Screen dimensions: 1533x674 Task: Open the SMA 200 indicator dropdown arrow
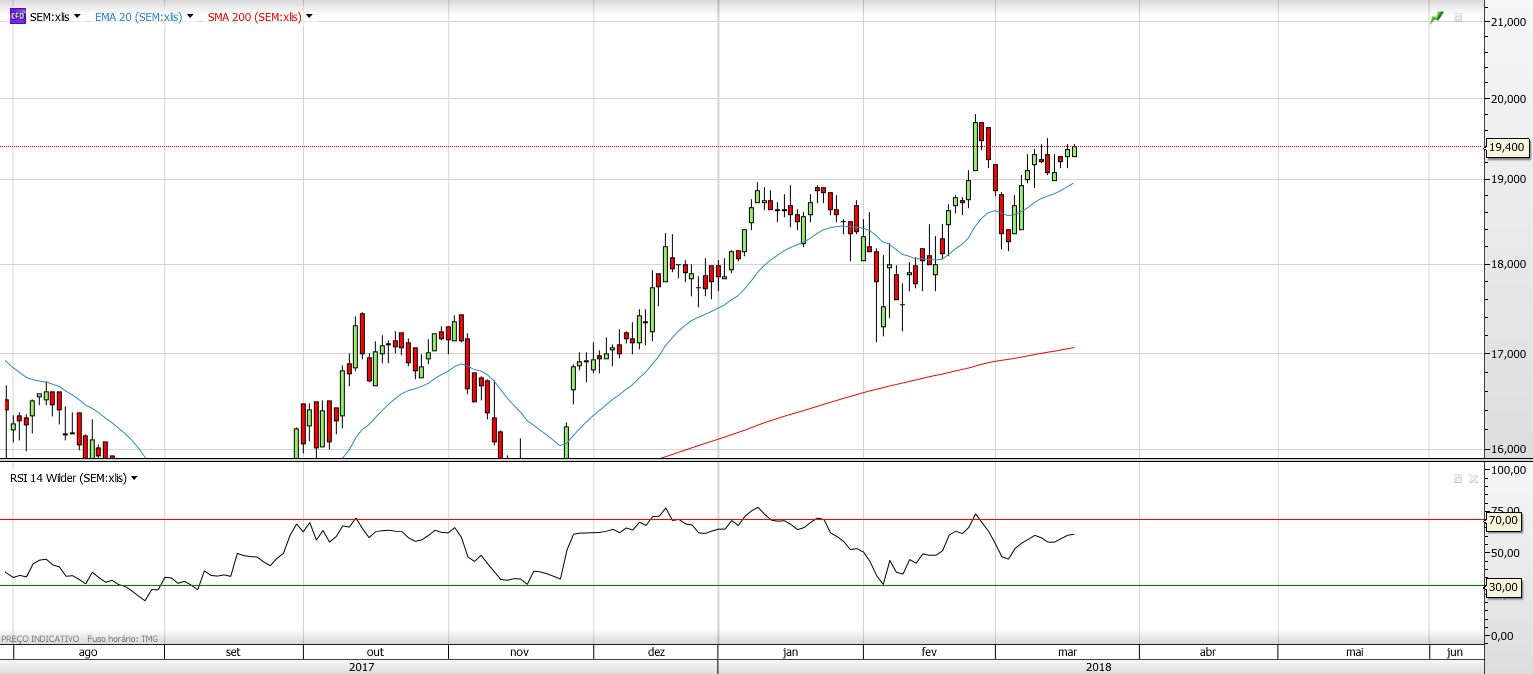click(x=309, y=16)
